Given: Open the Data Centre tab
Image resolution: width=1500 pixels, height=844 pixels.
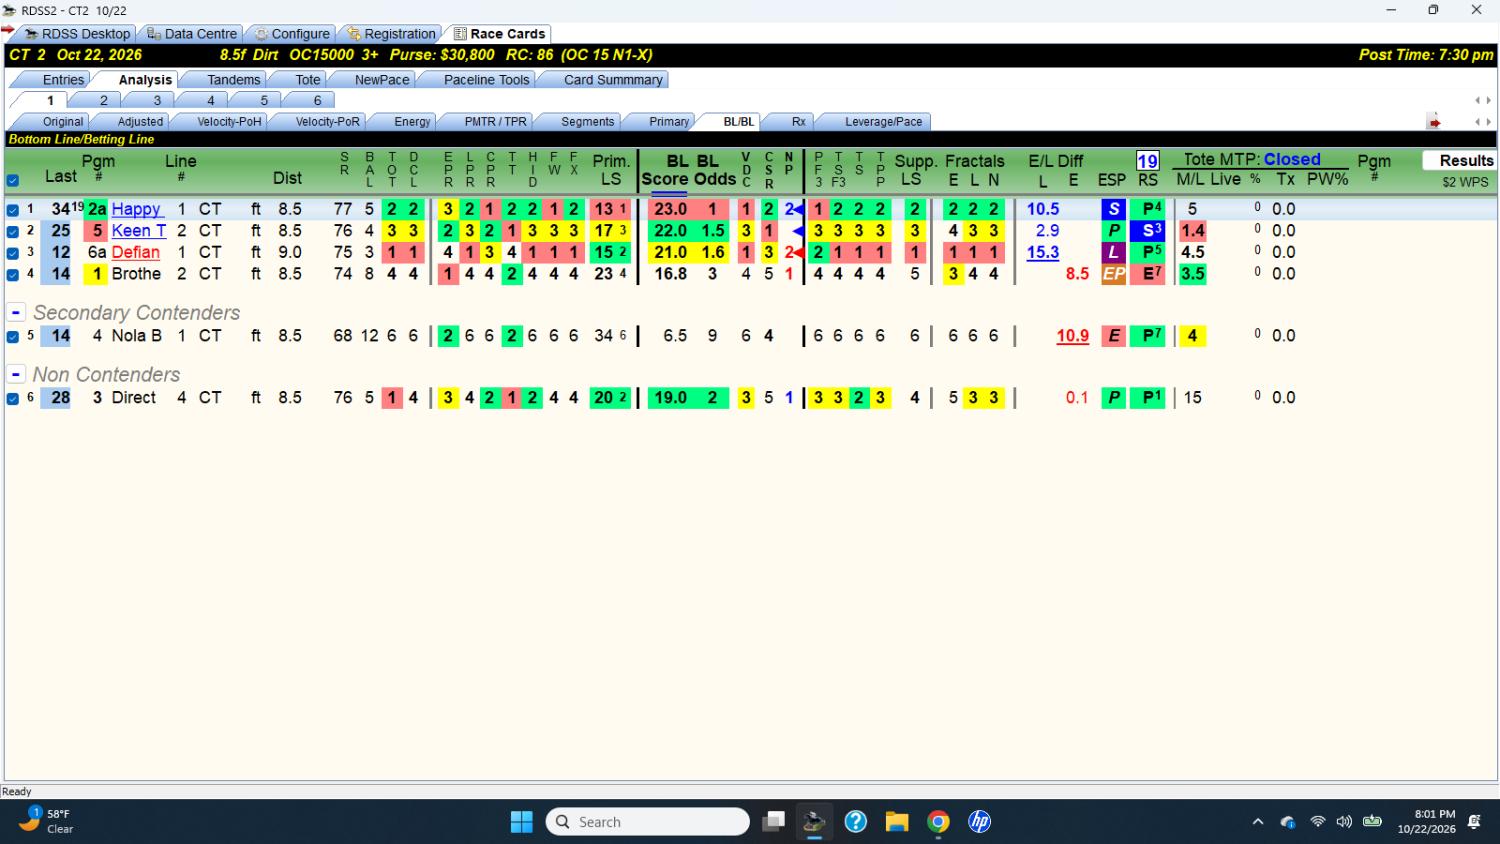Looking at the screenshot, I should tap(192, 34).
